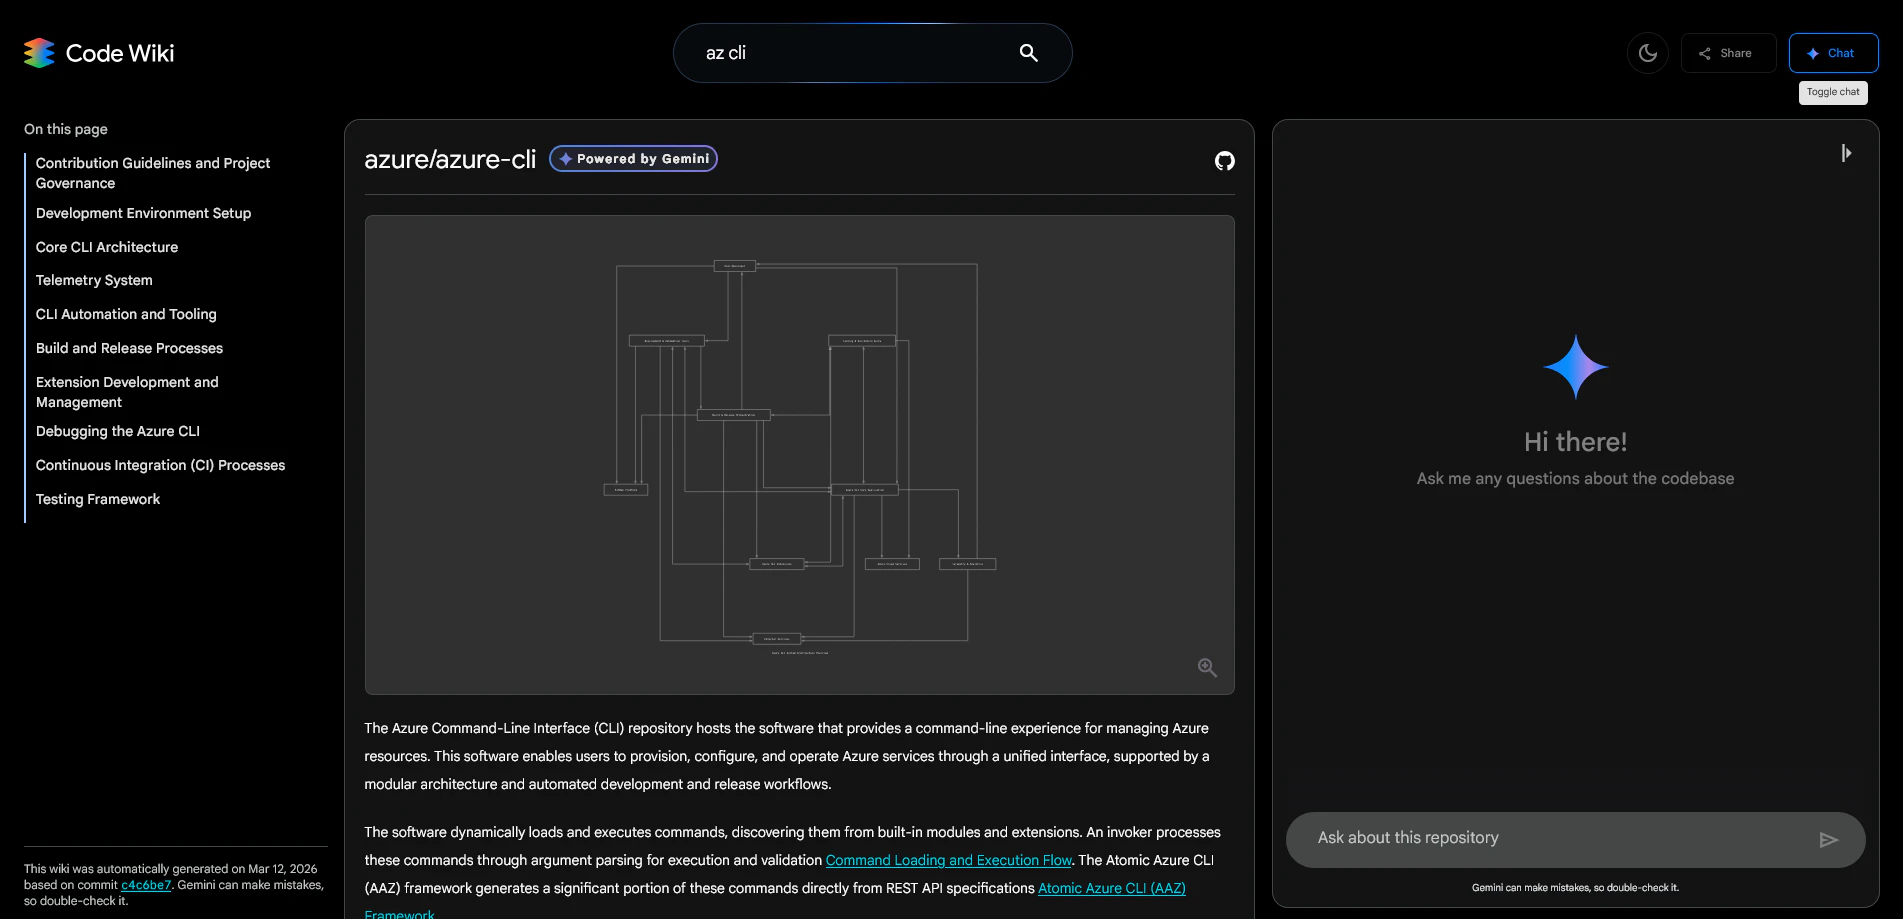
Task: Open the architecture diagram image
Action: [x=799, y=455]
